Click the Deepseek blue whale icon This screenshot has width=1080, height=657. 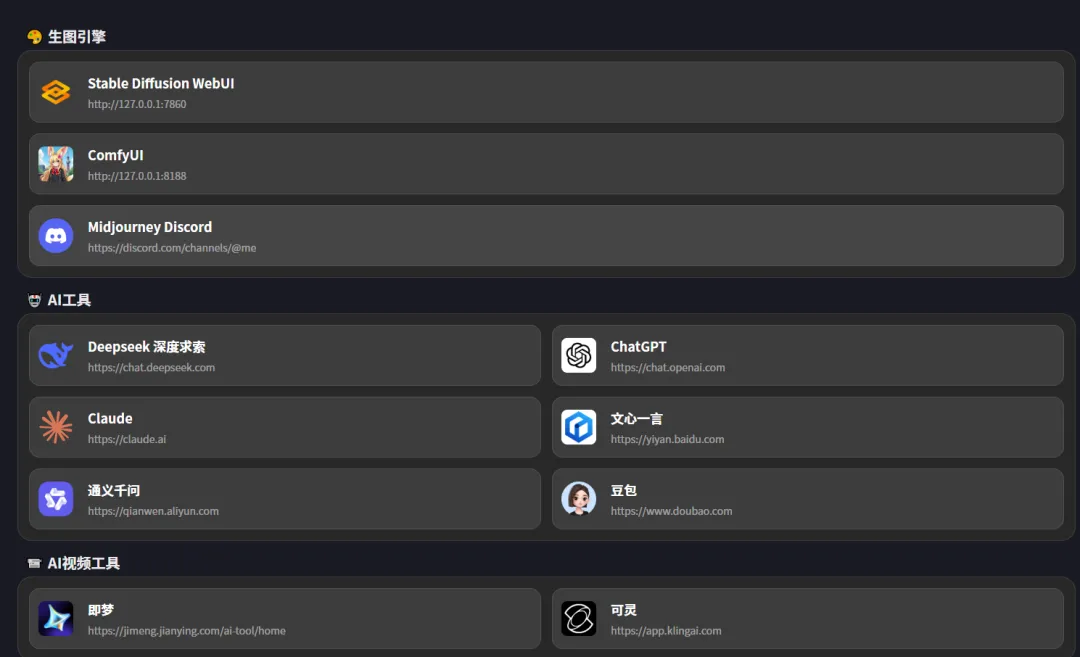tap(56, 355)
